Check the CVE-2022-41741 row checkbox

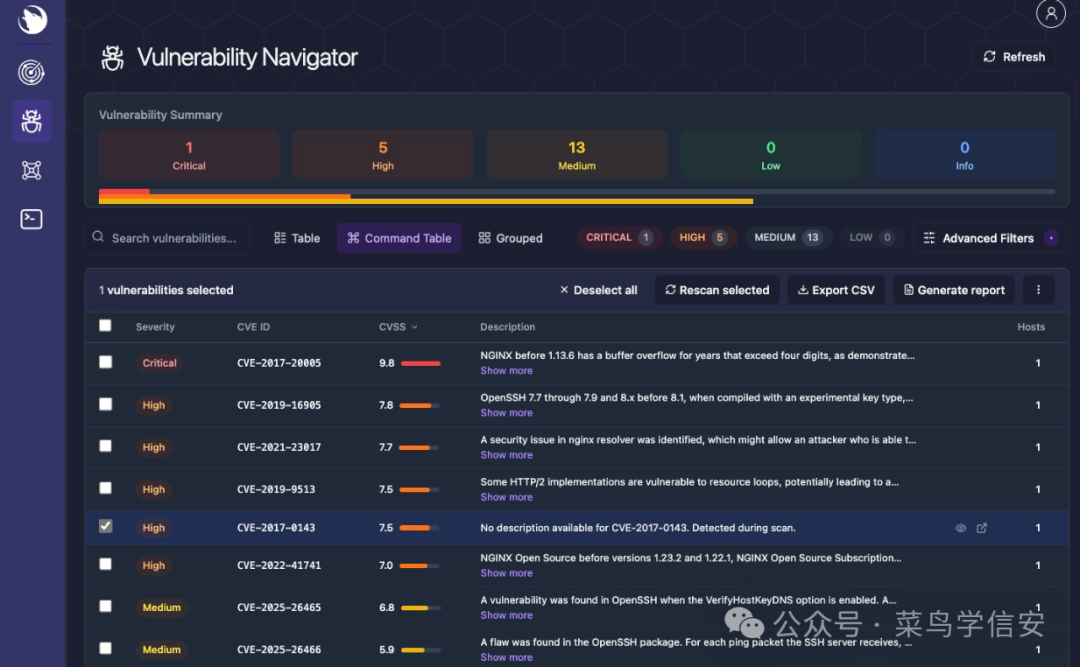click(105, 564)
